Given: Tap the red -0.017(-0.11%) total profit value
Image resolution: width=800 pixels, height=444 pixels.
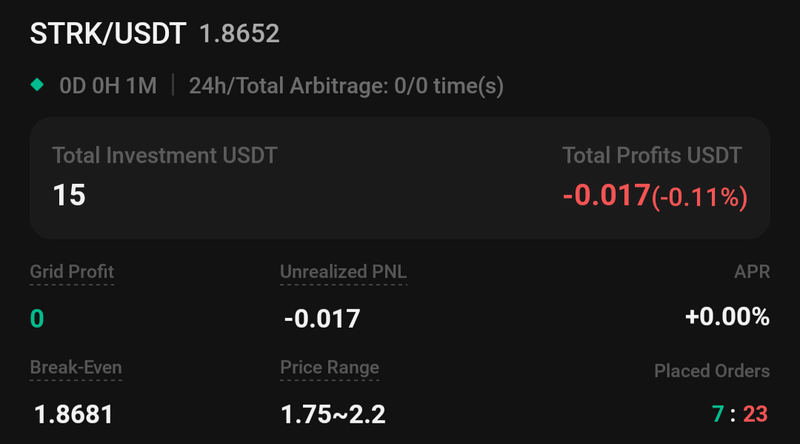Looking at the screenshot, I should tap(655, 196).
